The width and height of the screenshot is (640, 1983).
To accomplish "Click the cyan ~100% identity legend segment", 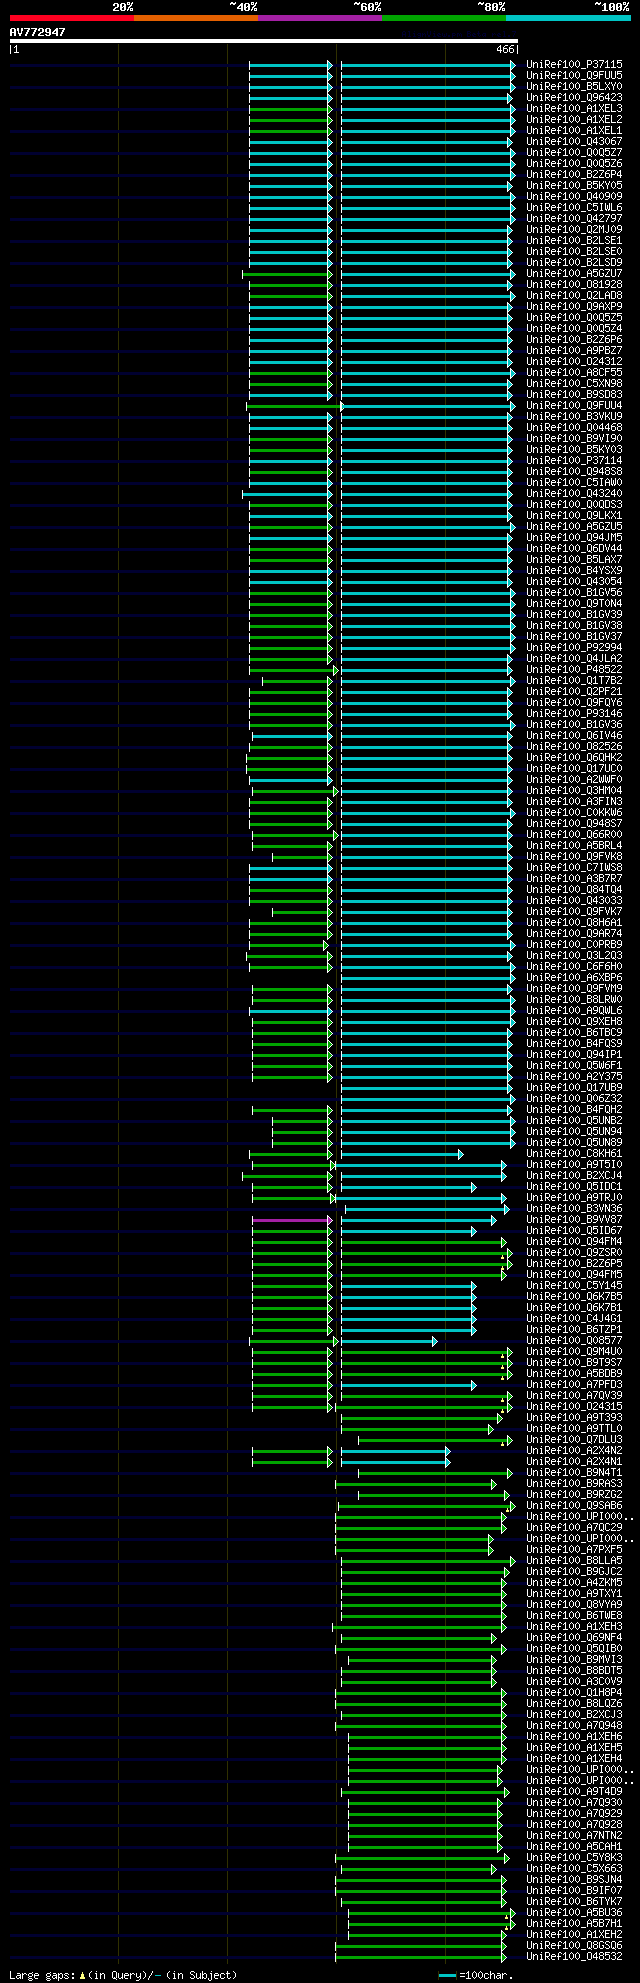I will pos(568,18).
